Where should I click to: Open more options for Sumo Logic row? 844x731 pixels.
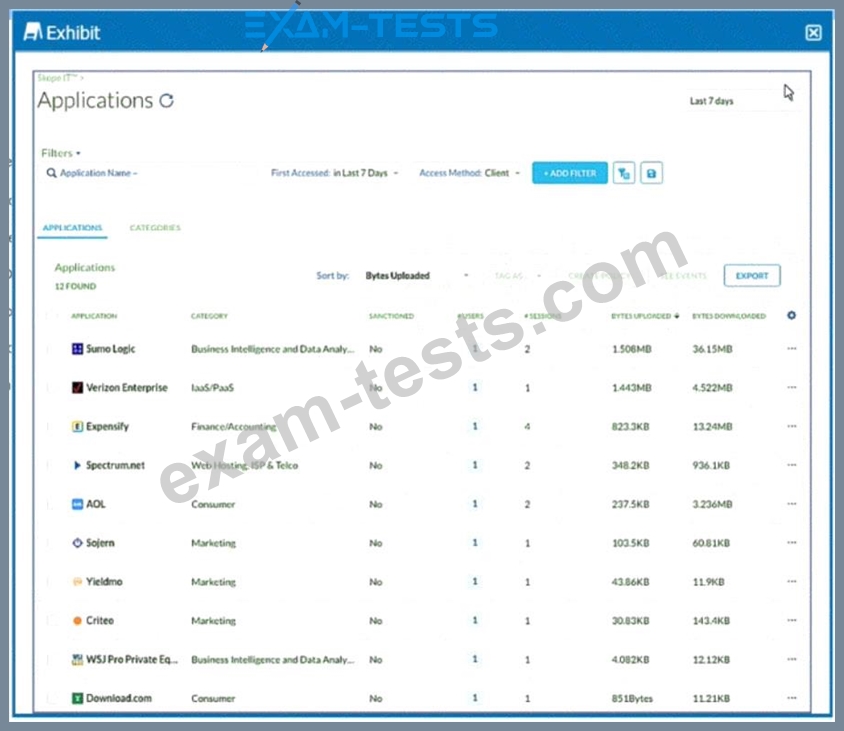pos(791,349)
